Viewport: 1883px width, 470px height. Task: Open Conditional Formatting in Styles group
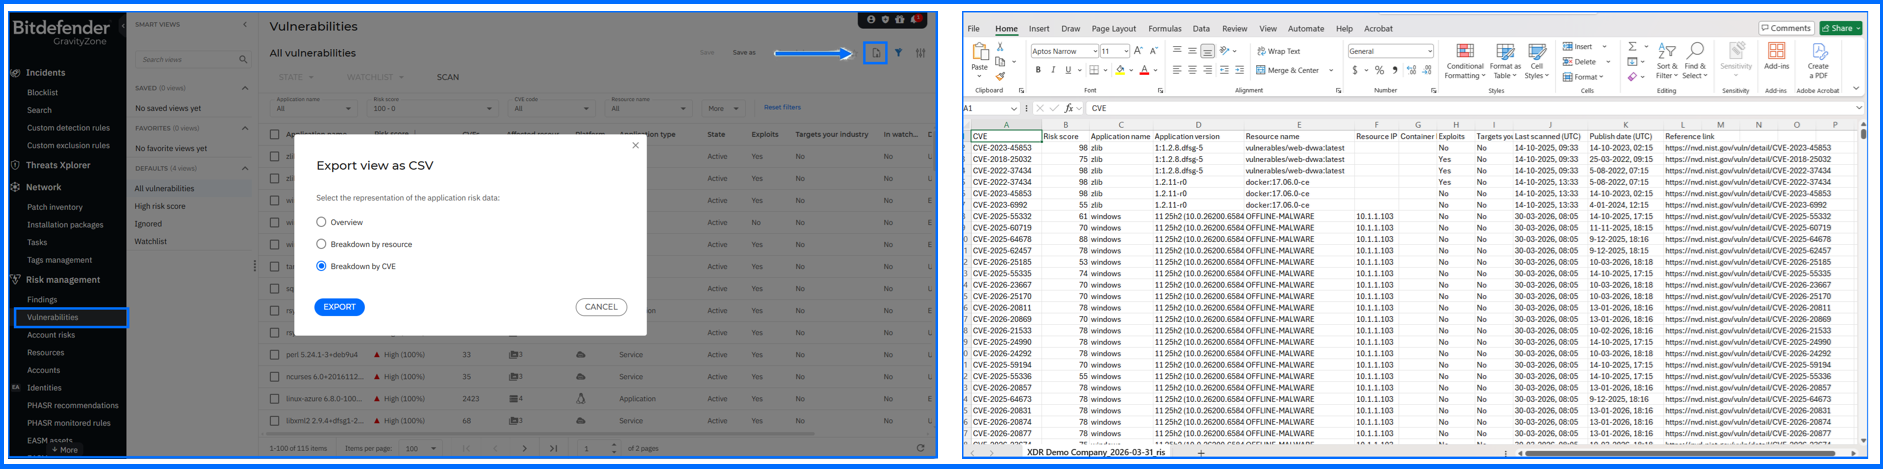pos(1464,60)
